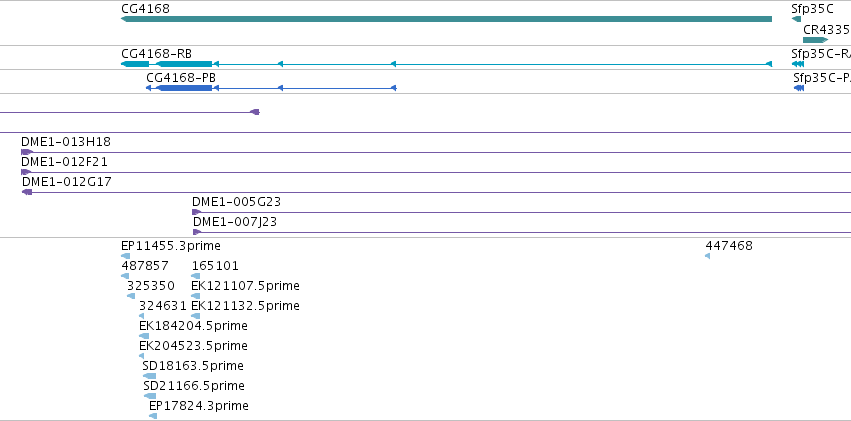
Task: Select the EK204523.5prime arrow glyph
Action: [142, 356]
